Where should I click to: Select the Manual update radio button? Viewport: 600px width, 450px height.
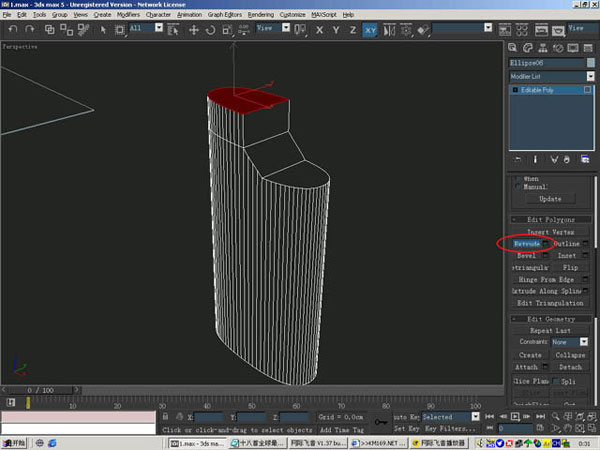(518, 186)
